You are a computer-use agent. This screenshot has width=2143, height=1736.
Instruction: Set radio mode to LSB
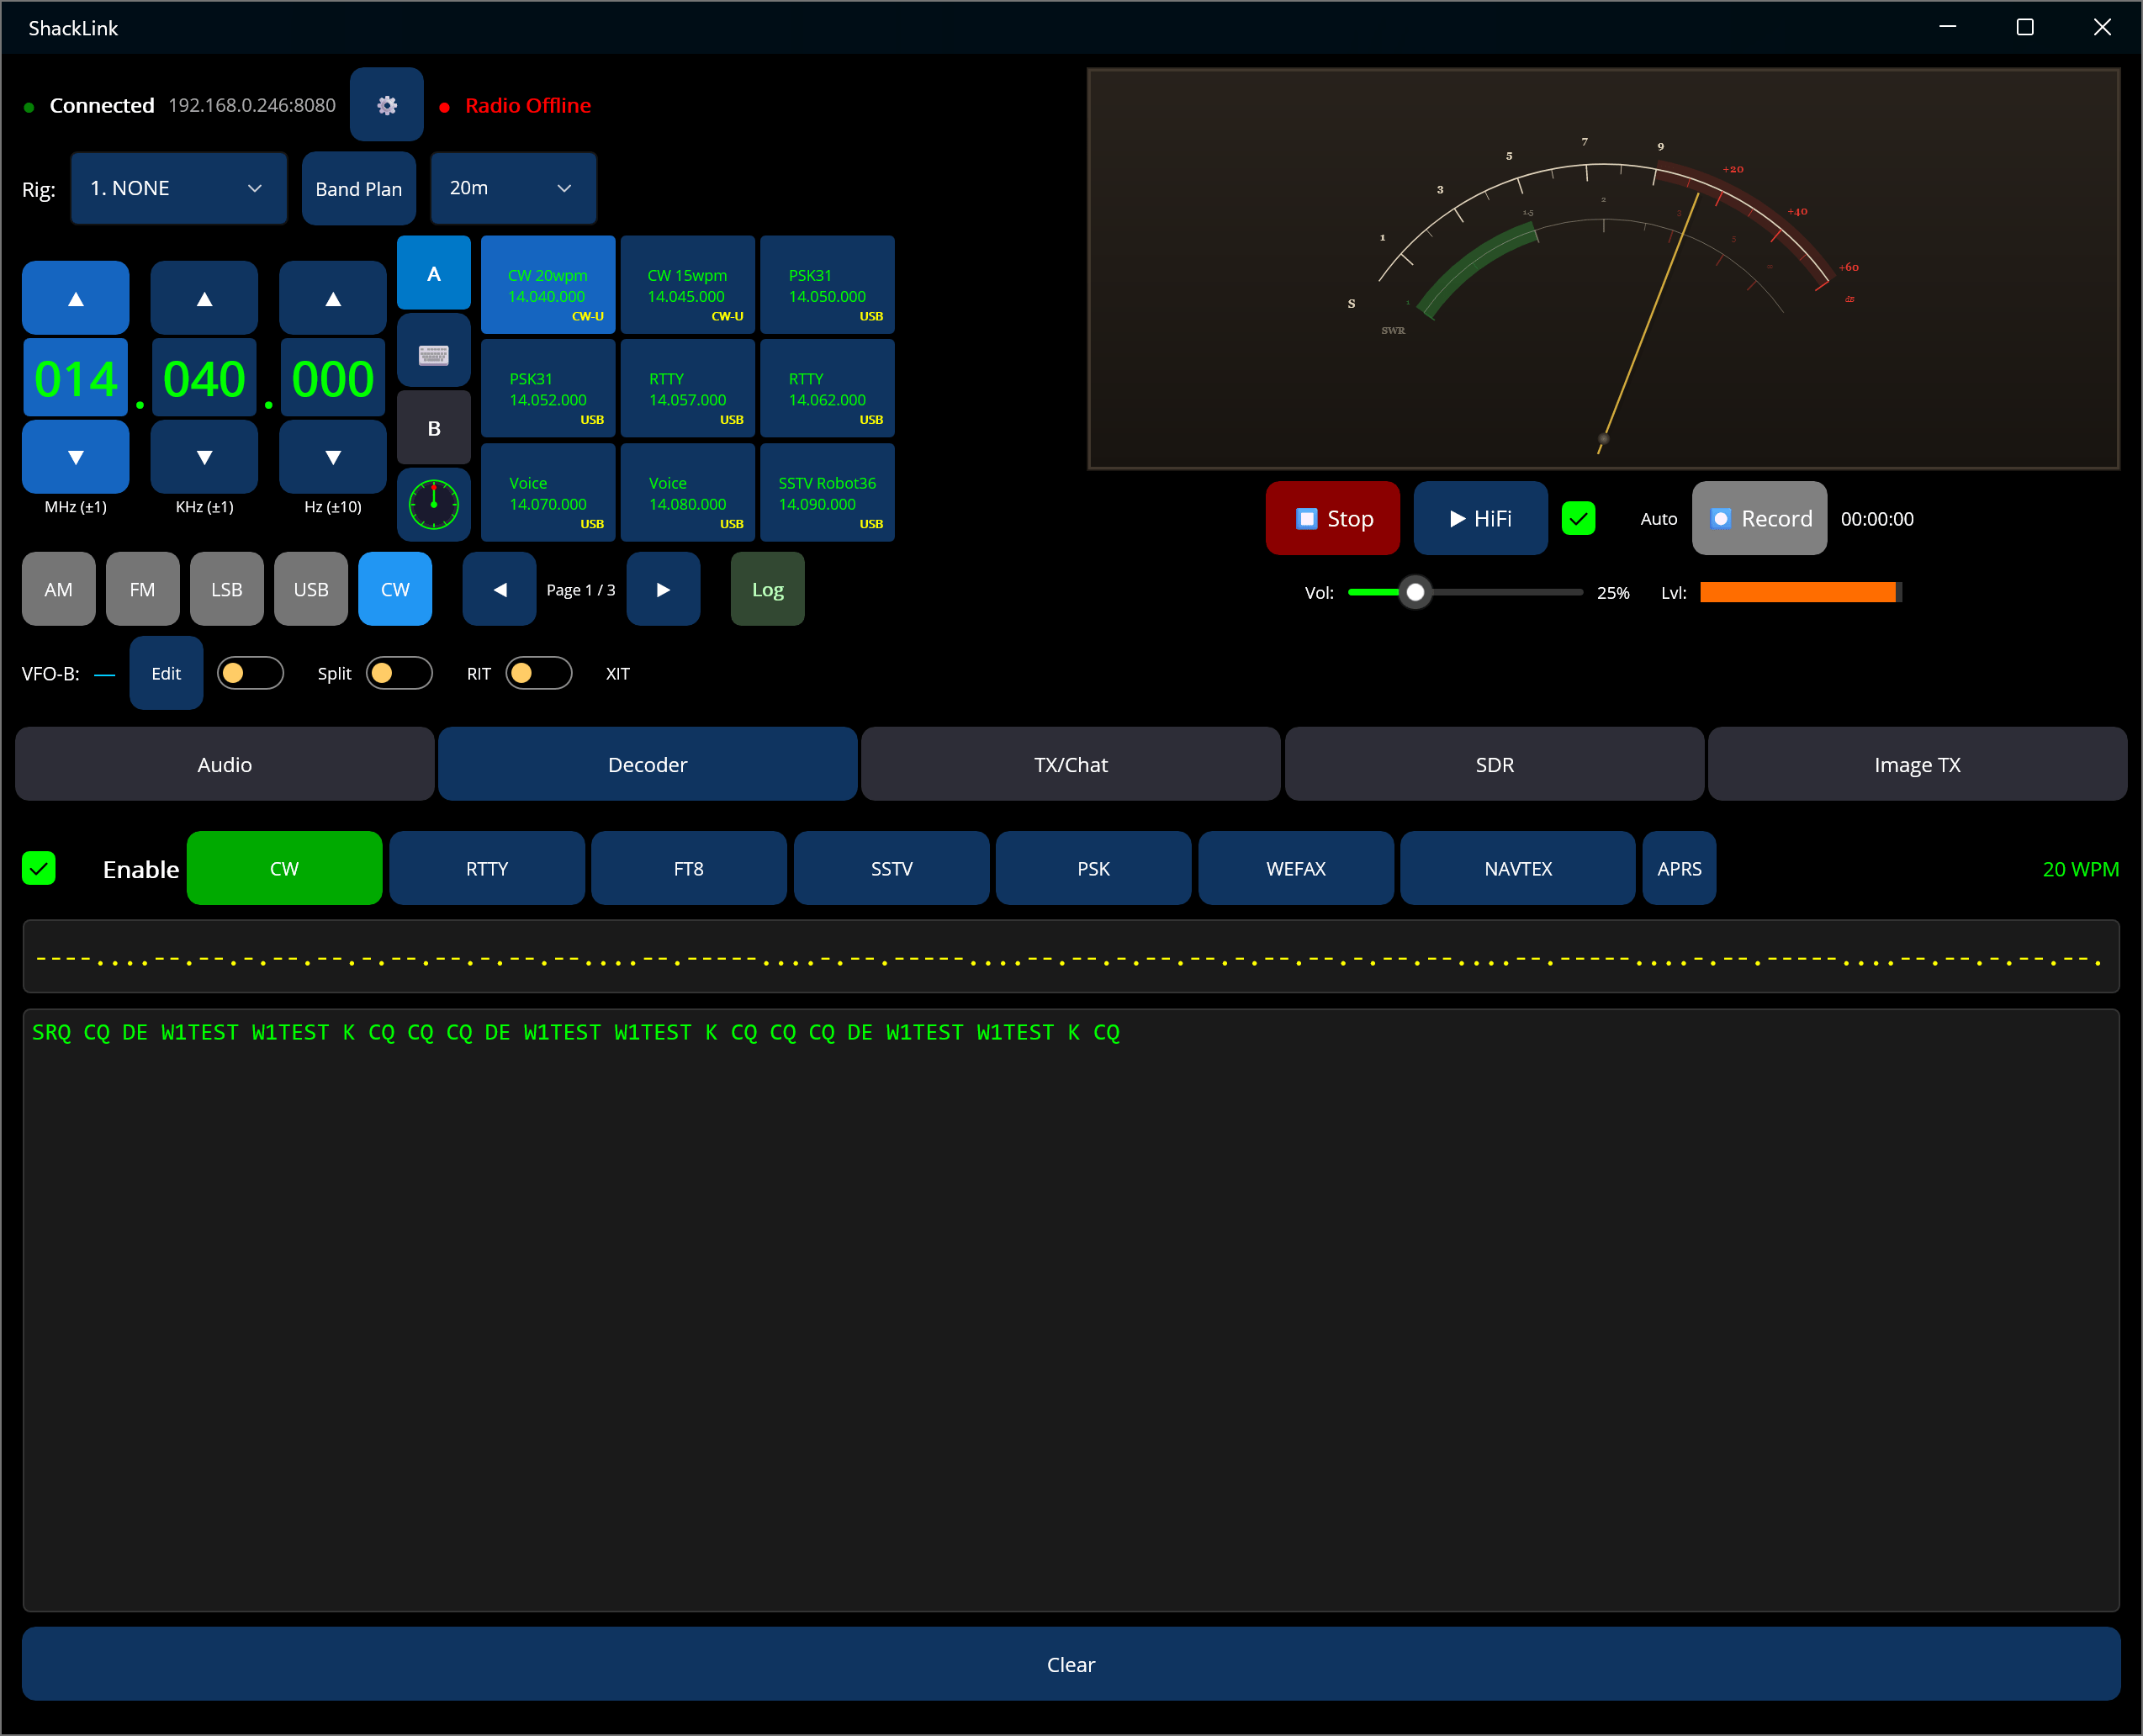coord(226,589)
